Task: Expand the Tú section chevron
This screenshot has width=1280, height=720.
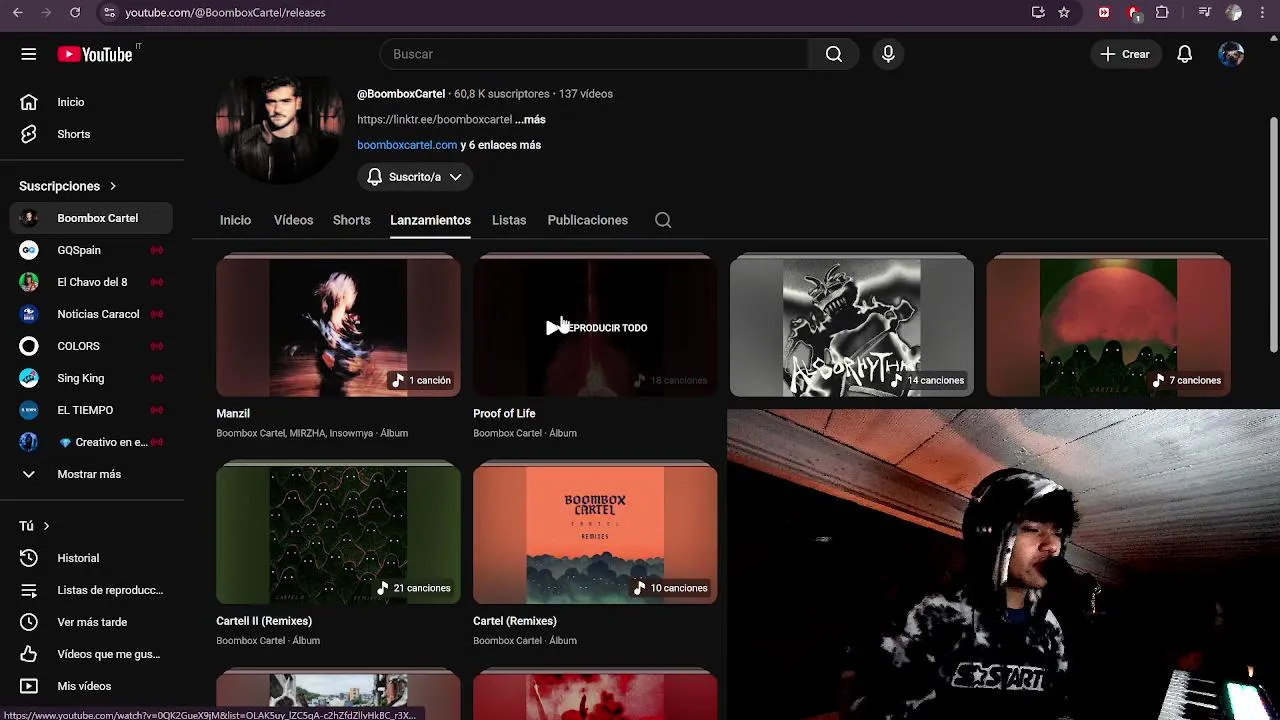Action: tap(46, 526)
